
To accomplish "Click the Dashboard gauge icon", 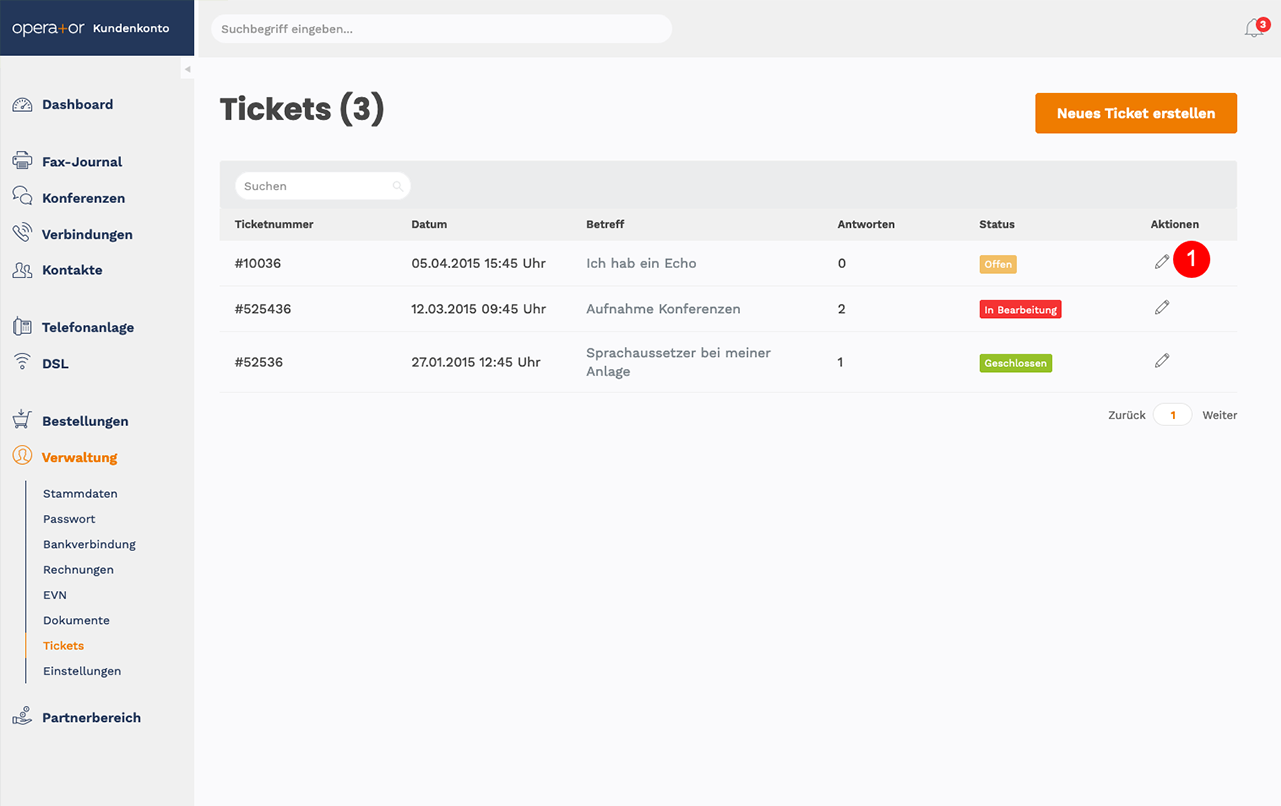I will (x=22, y=104).
